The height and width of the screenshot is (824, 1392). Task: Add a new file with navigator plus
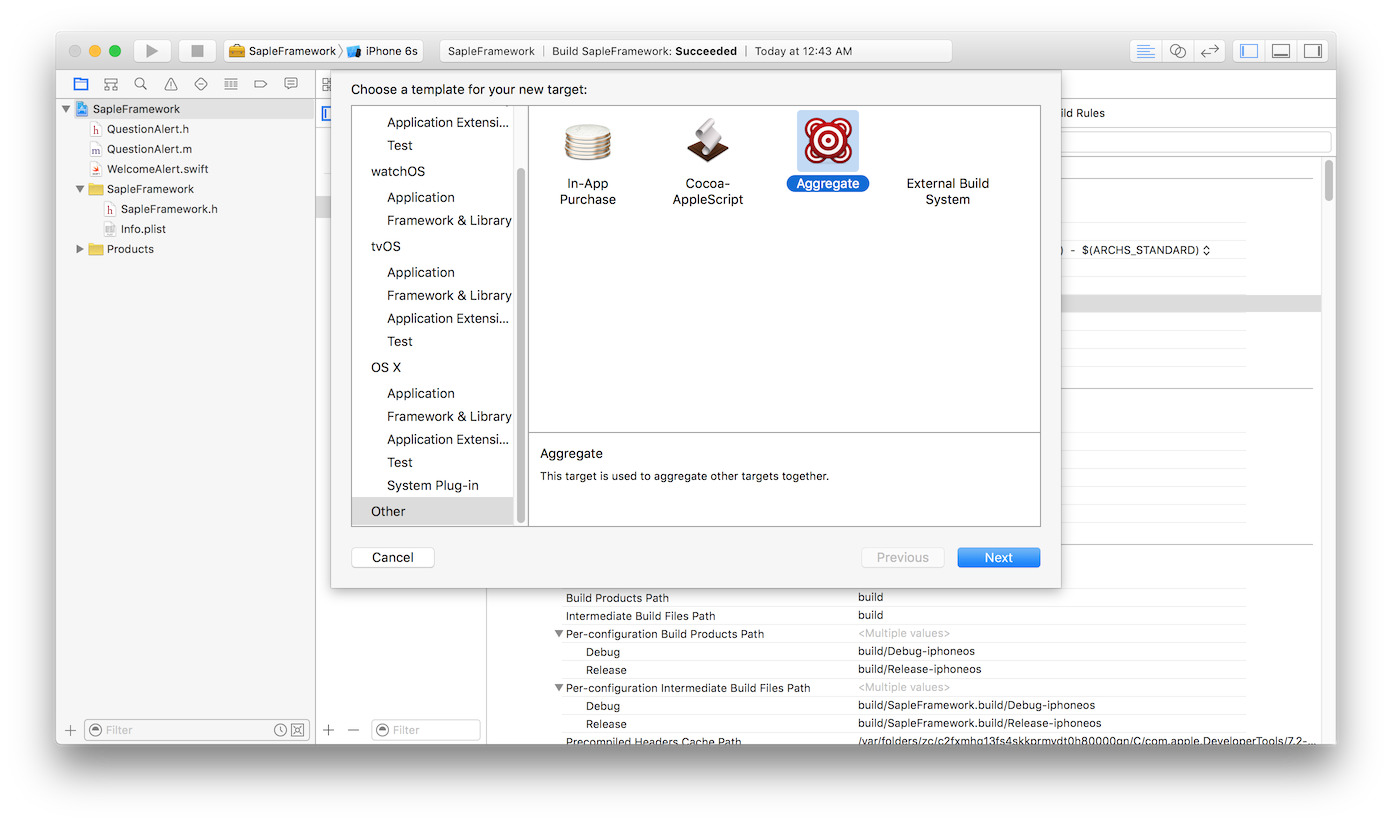pos(70,730)
